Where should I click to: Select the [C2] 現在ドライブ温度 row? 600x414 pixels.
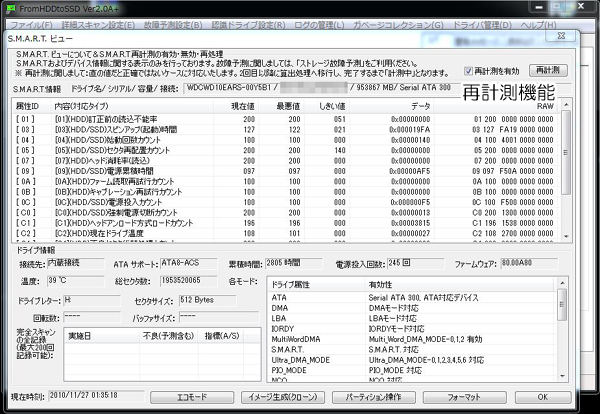pos(285,233)
